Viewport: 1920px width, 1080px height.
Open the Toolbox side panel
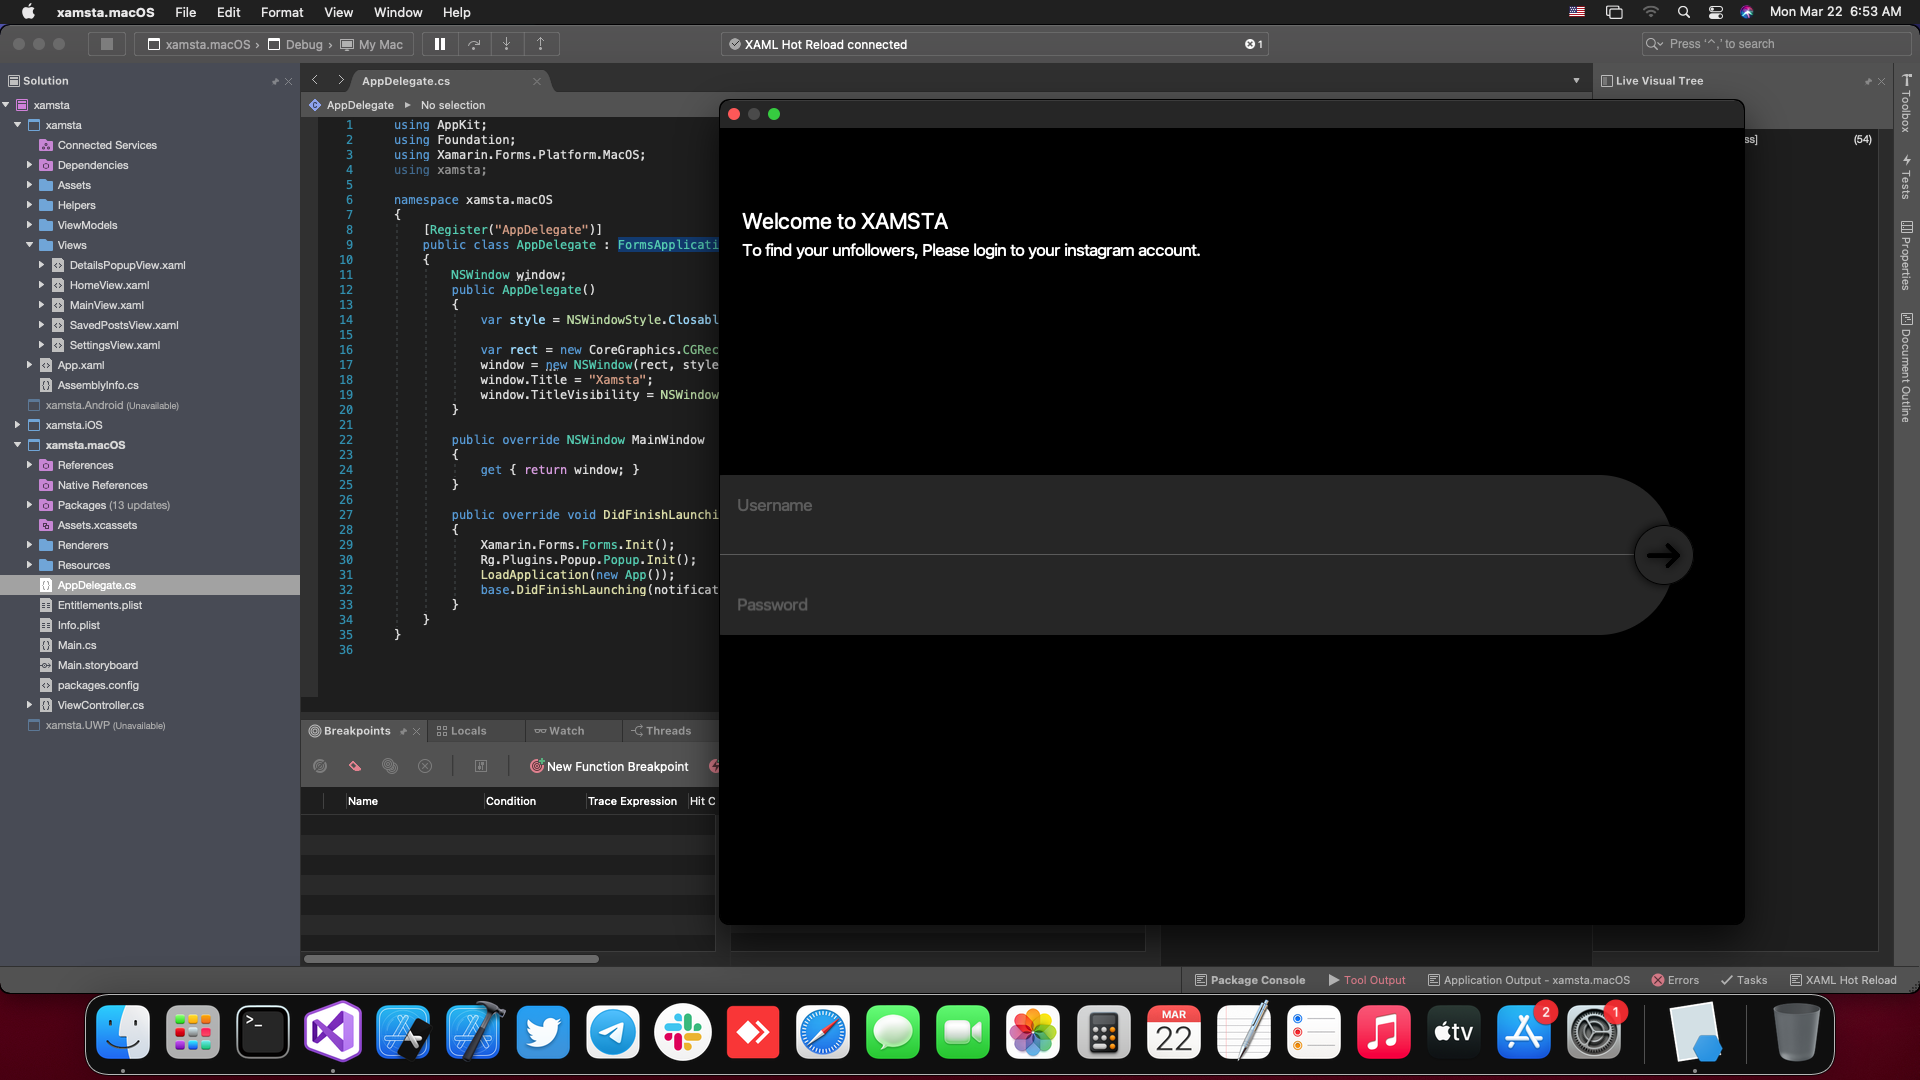click(x=1906, y=104)
